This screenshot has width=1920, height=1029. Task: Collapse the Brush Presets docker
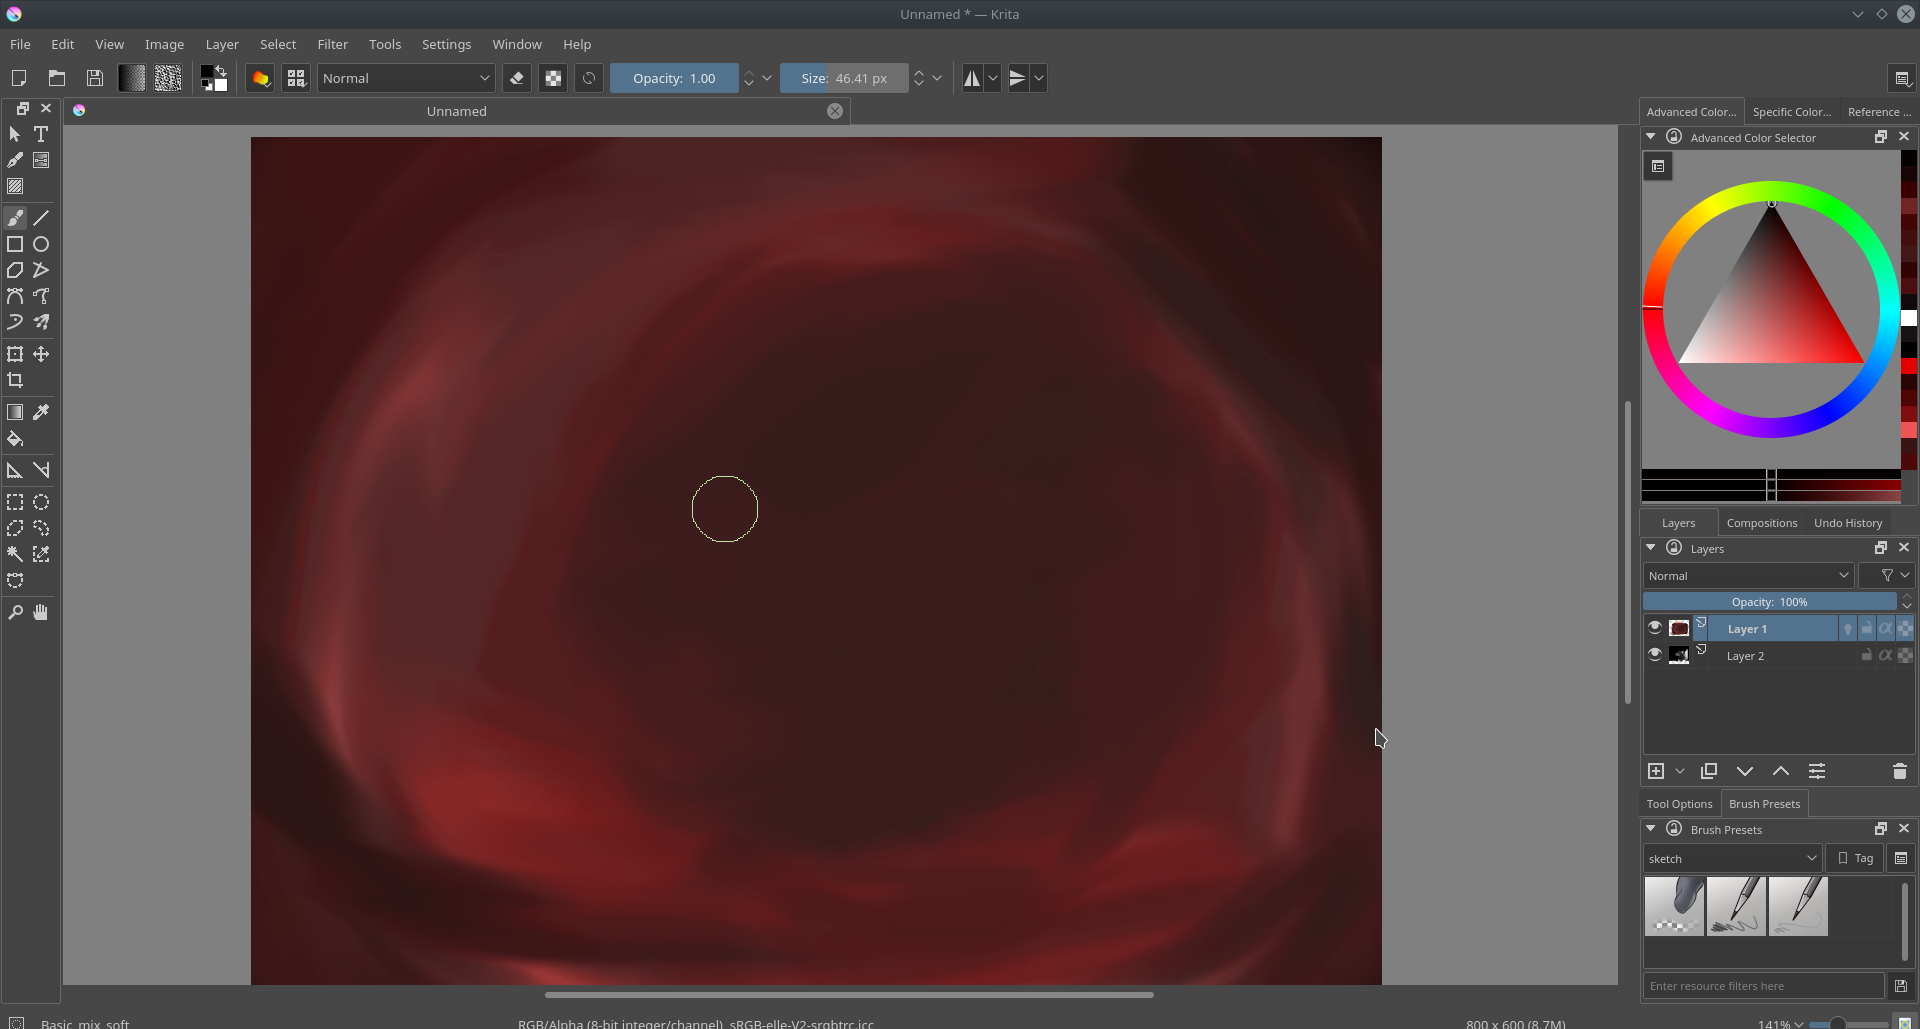pos(1651,829)
